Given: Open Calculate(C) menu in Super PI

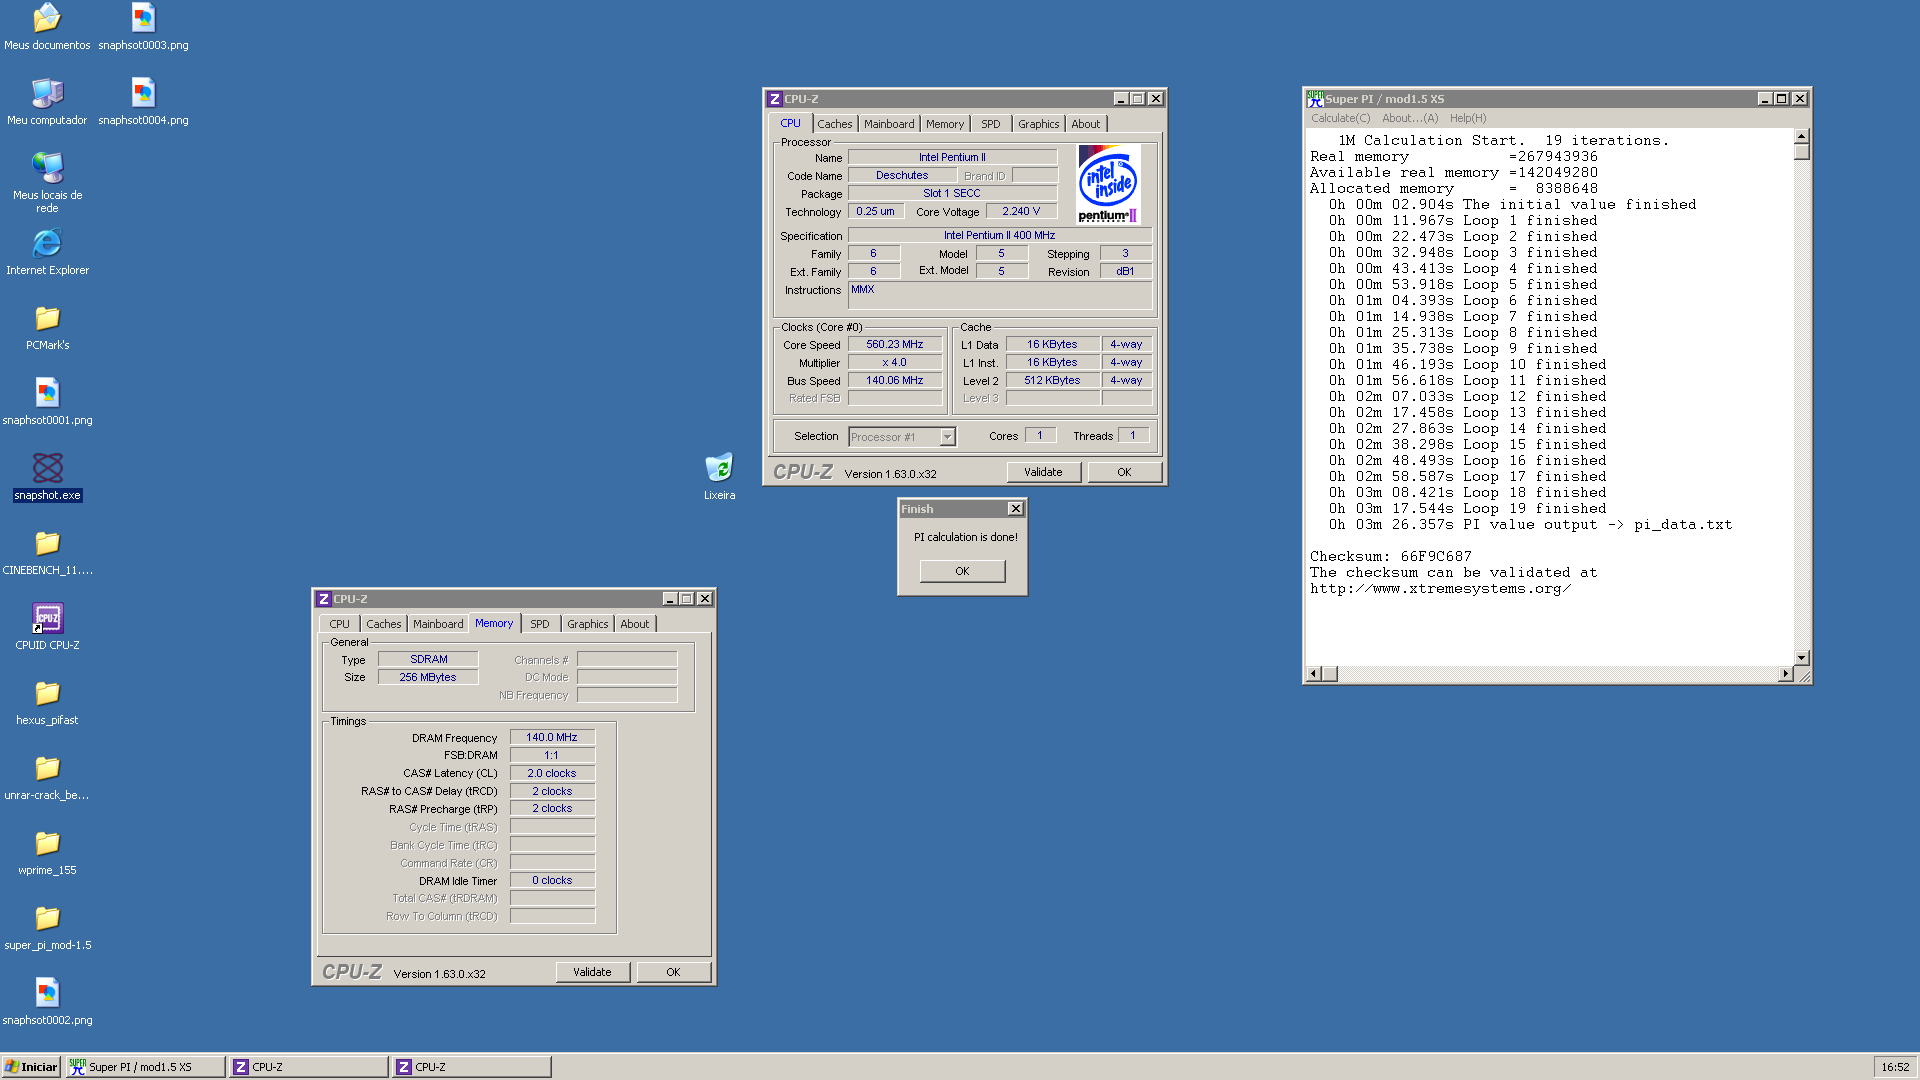Looking at the screenshot, I should 1340,118.
